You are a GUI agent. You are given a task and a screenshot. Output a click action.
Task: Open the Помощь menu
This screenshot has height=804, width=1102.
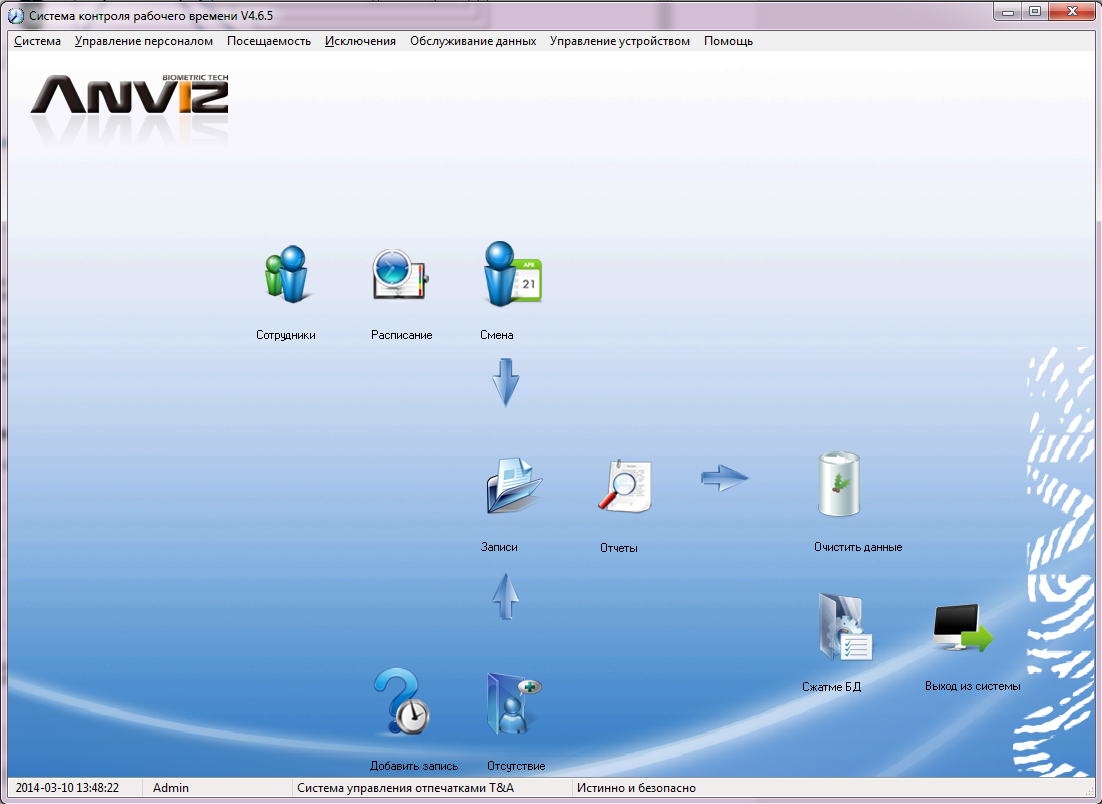[x=728, y=41]
